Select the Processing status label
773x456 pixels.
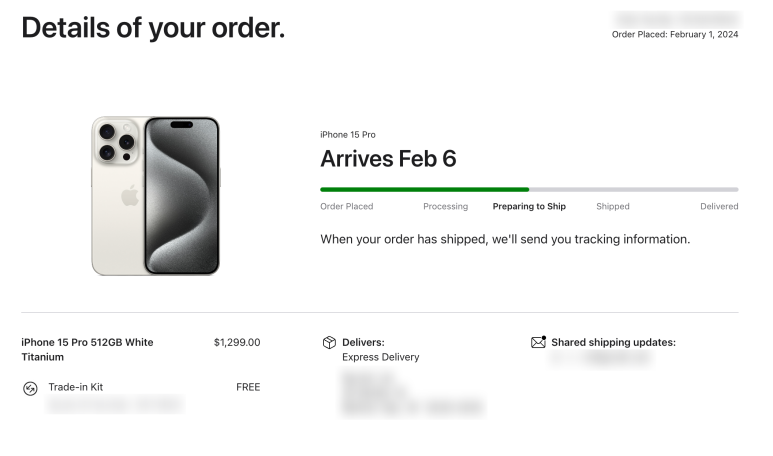446,206
